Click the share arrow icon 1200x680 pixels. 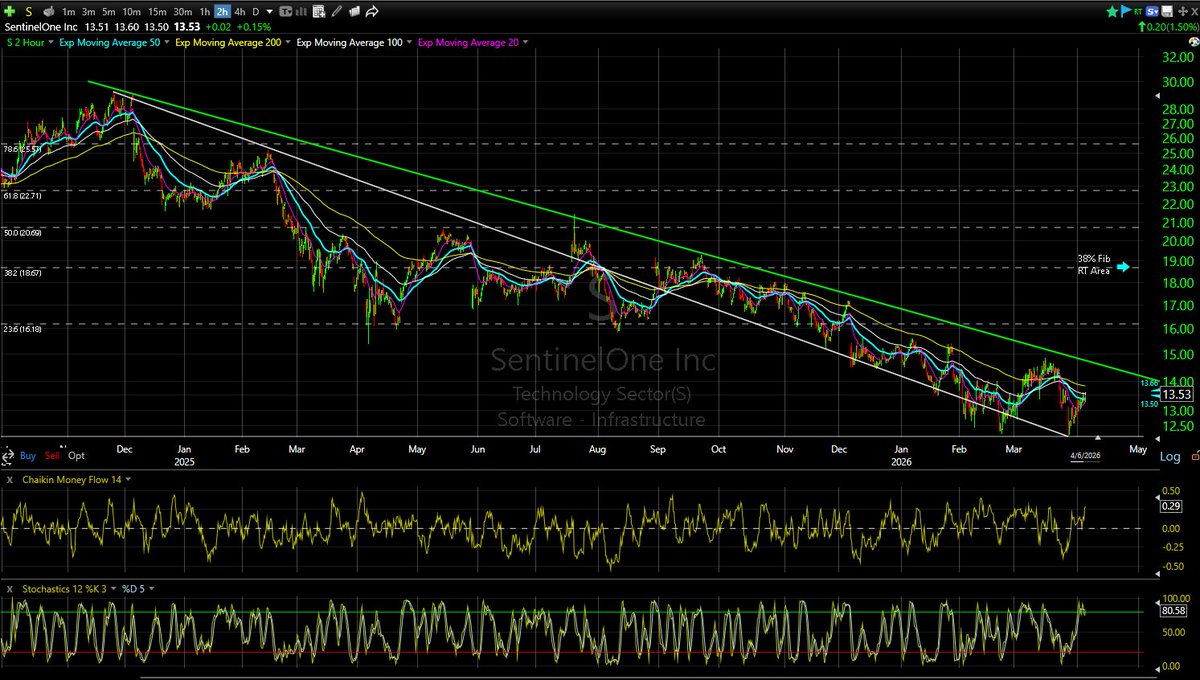(x=371, y=12)
